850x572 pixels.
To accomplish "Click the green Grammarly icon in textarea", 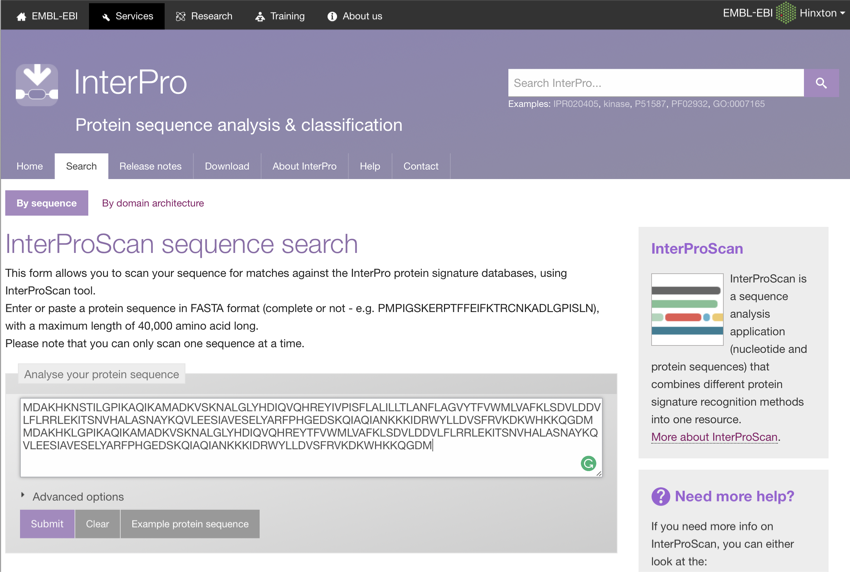I will click(x=588, y=463).
